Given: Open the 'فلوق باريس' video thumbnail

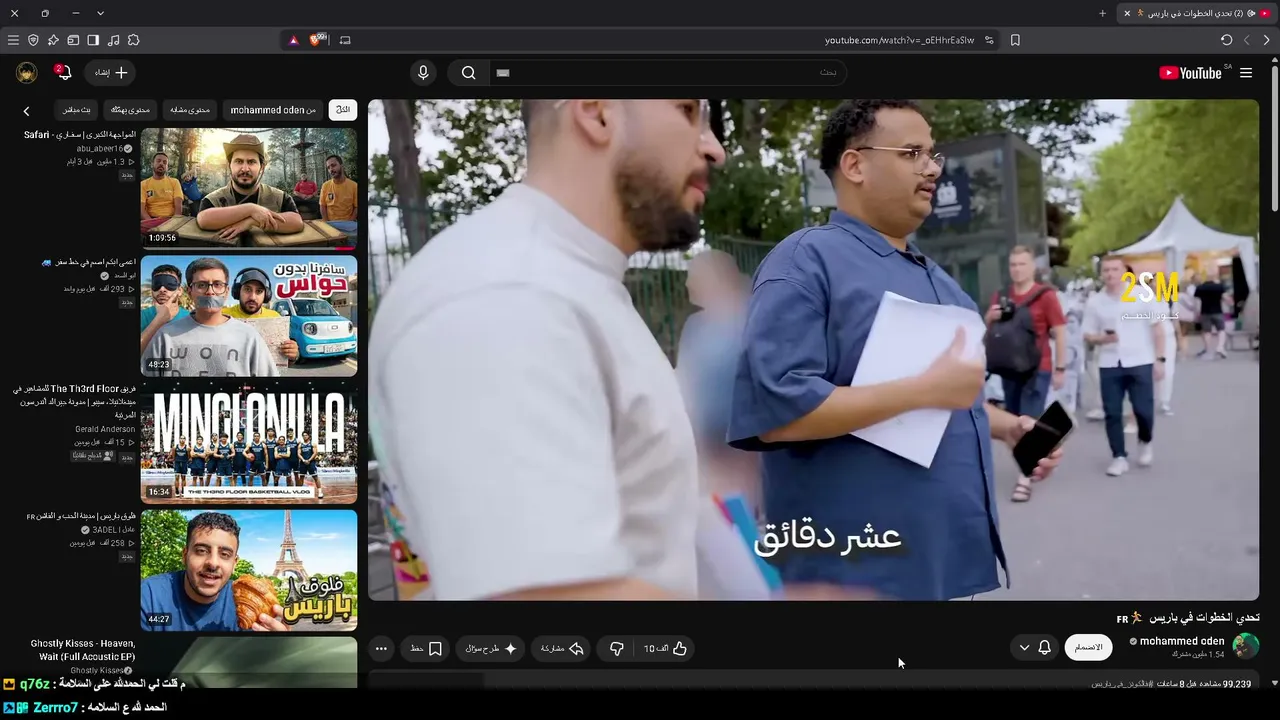Looking at the screenshot, I should tap(249, 570).
